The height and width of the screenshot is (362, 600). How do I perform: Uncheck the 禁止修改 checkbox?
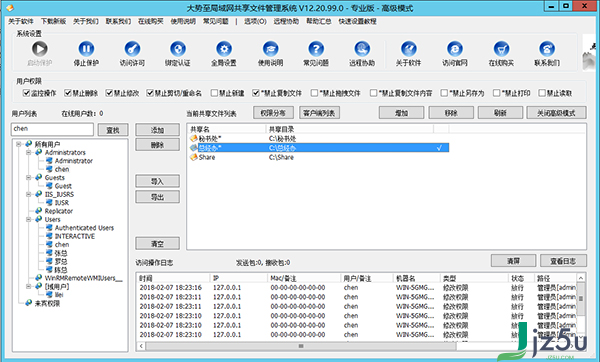tap(109, 93)
